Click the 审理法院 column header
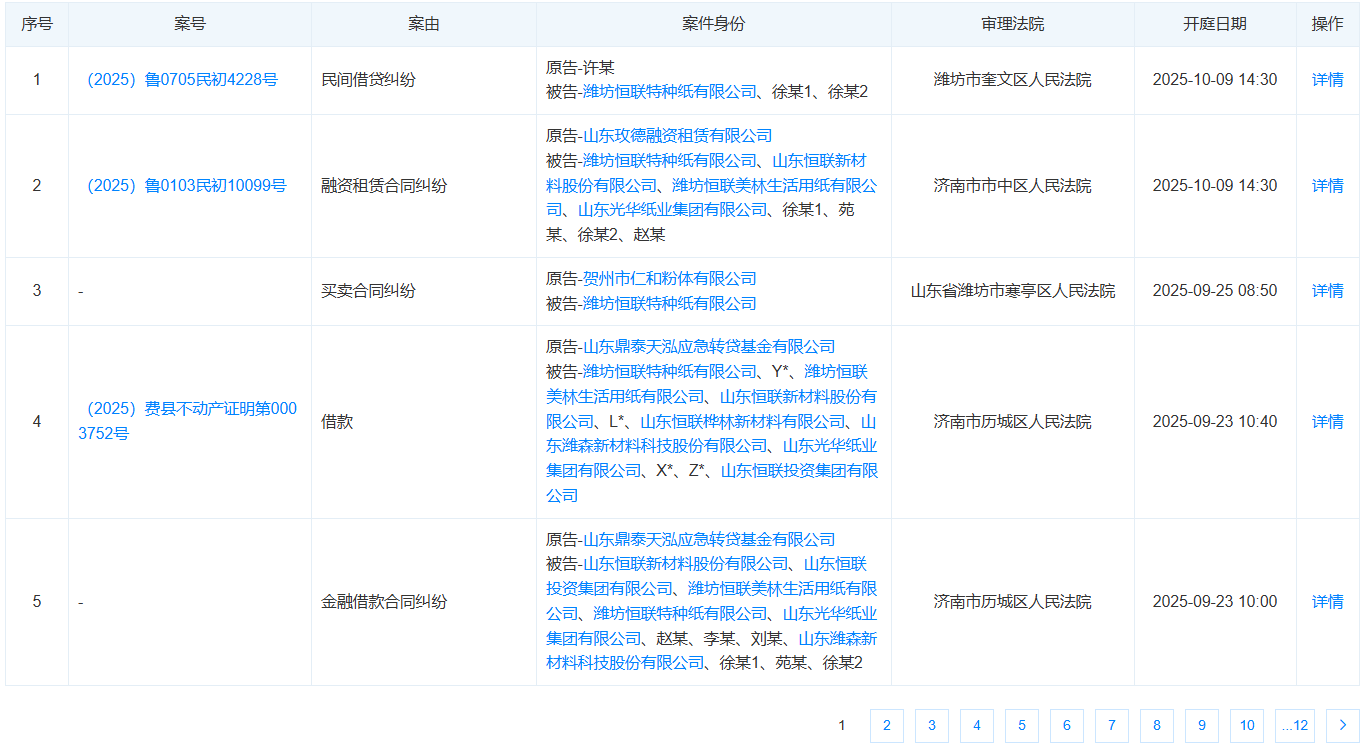Viewport: 1365px width, 753px height. [x=1013, y=24]
